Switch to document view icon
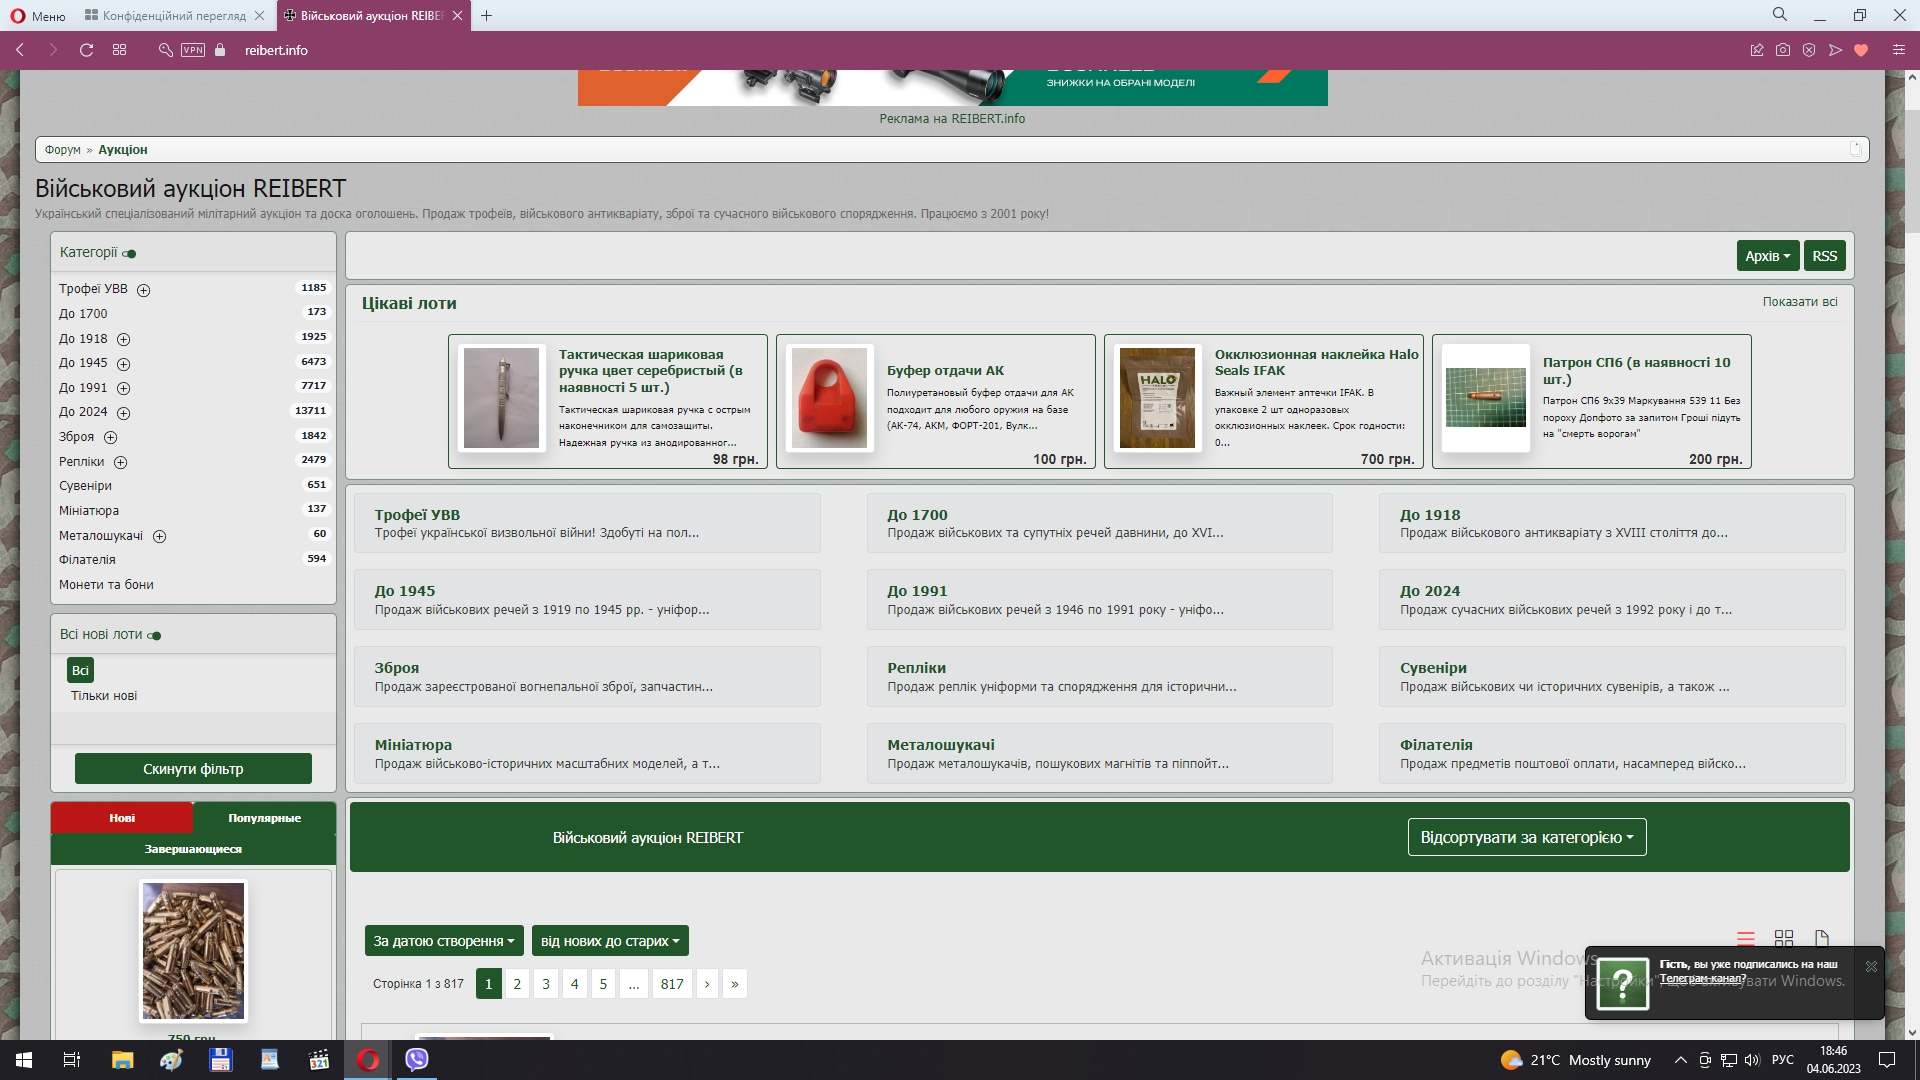1920x1080 pixels. click(1822, 939)
